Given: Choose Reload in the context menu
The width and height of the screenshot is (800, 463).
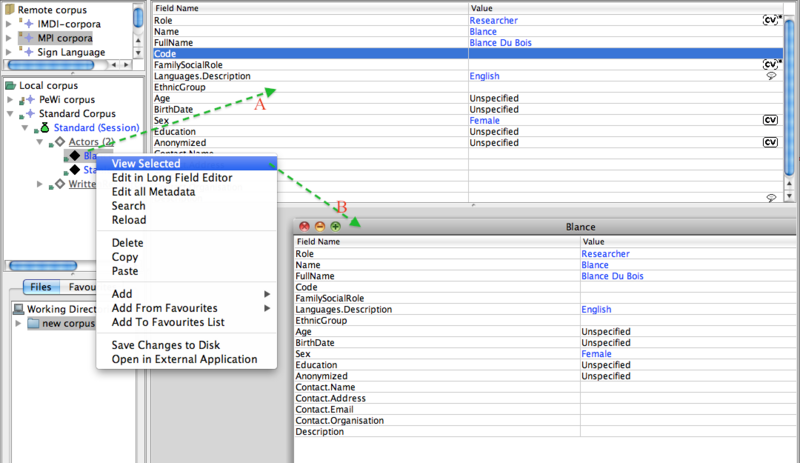Looking at the screenshot, I should click(x=186, y=220).
